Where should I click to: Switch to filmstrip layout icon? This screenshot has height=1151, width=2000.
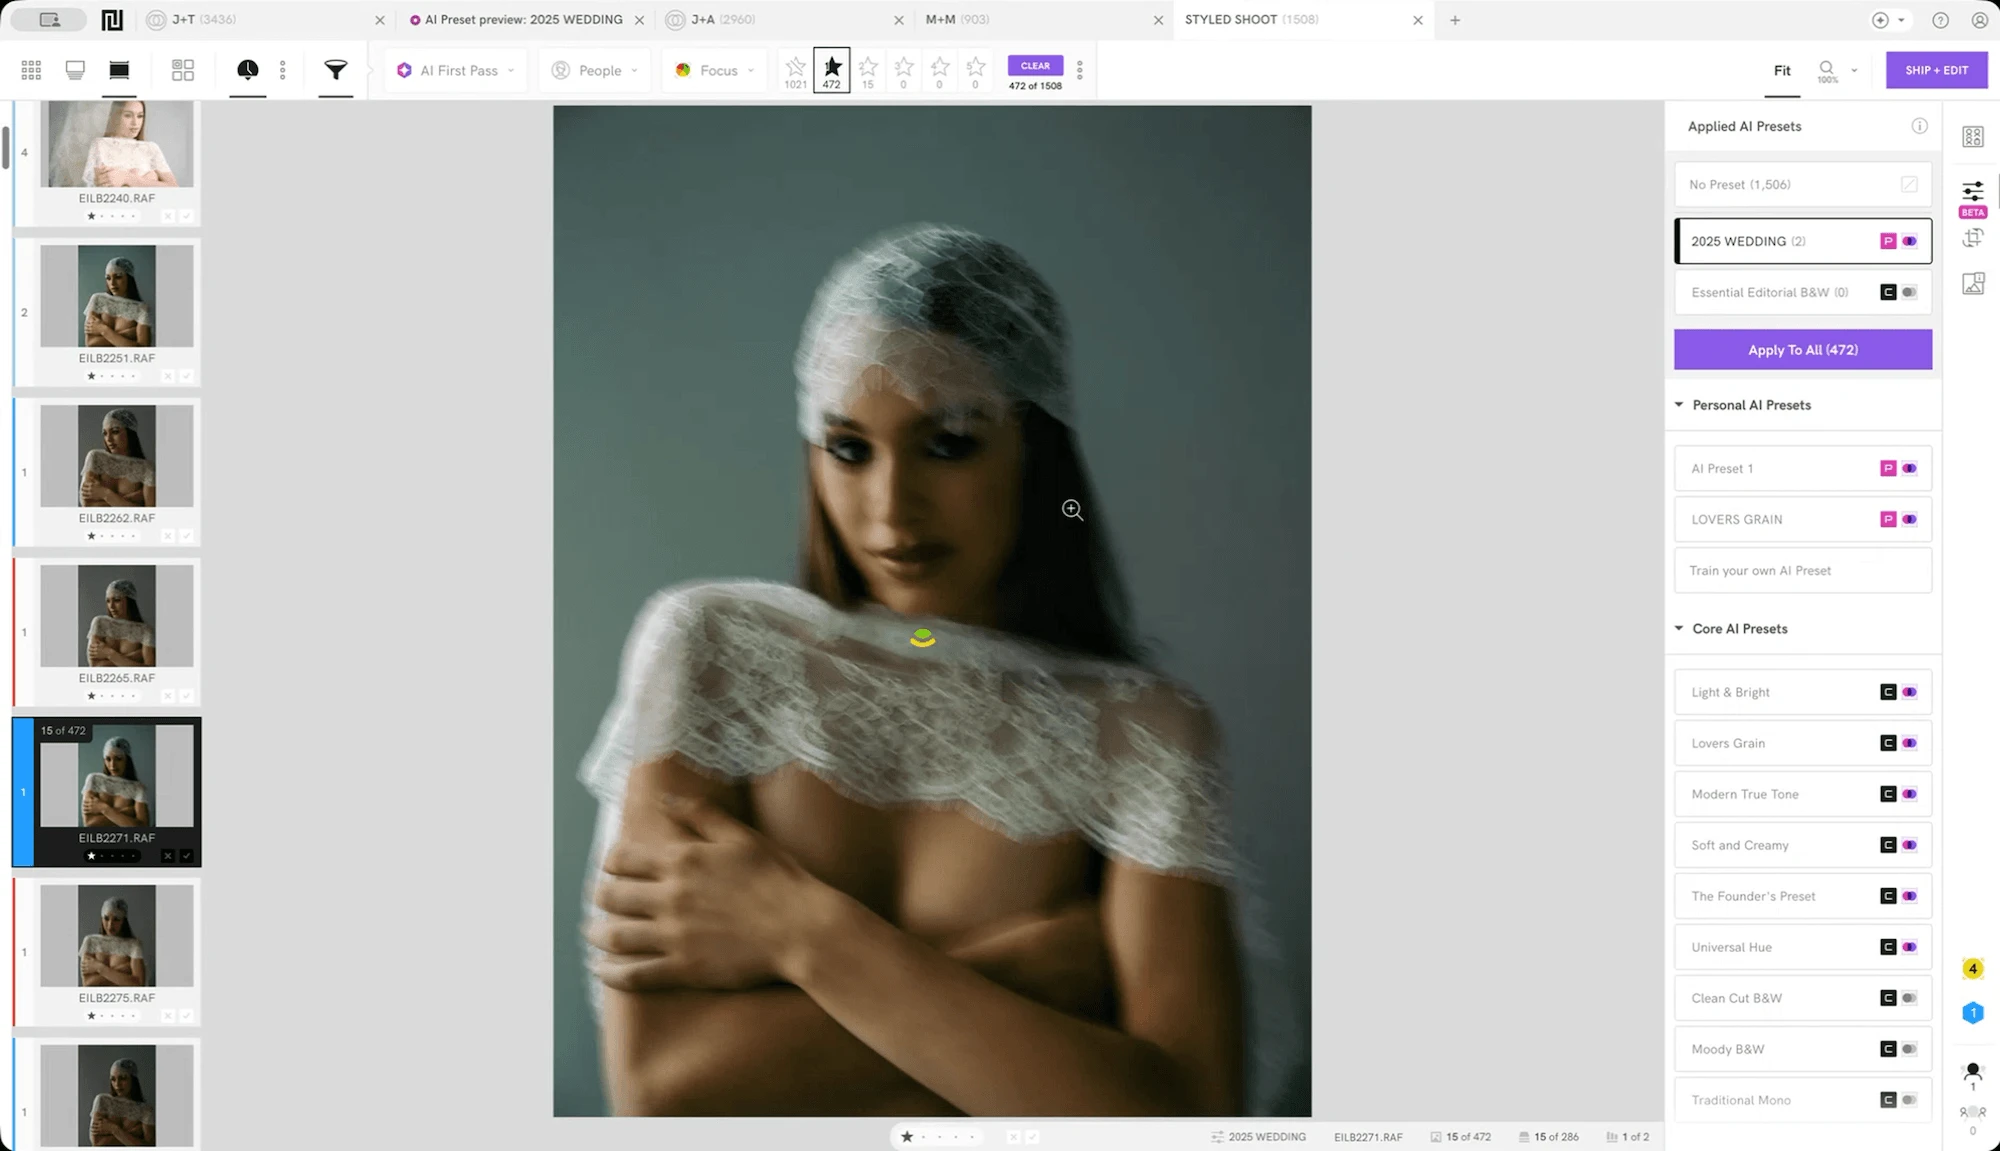click(119, 70)
